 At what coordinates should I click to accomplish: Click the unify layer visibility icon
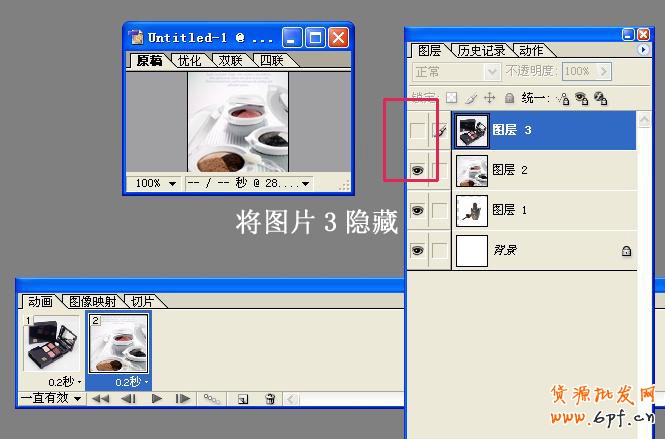pos(581,98)
